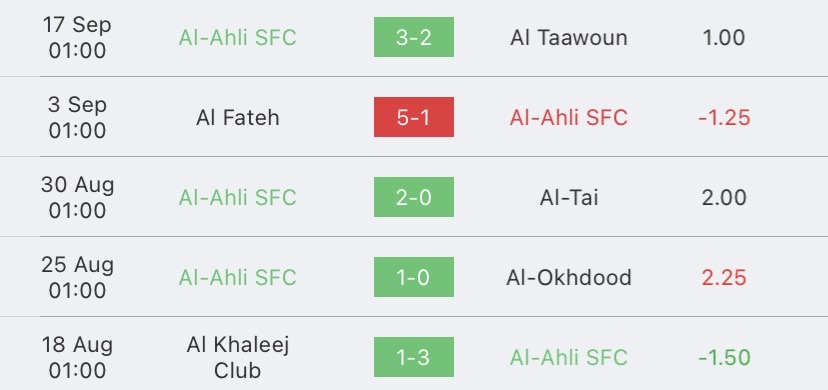
Task: Open the 1-0 score against Al-Okhdood
Action: [x=413, y=277]
